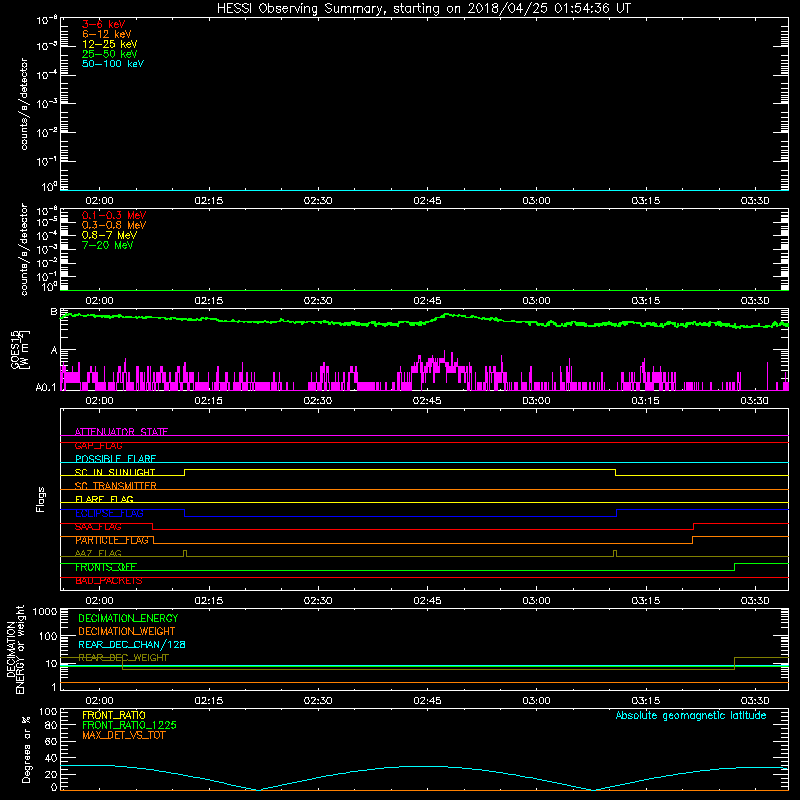This screenshot has height=800, width=800.
Task: Click the SAA_FLAG label
Action: (98, 527)
